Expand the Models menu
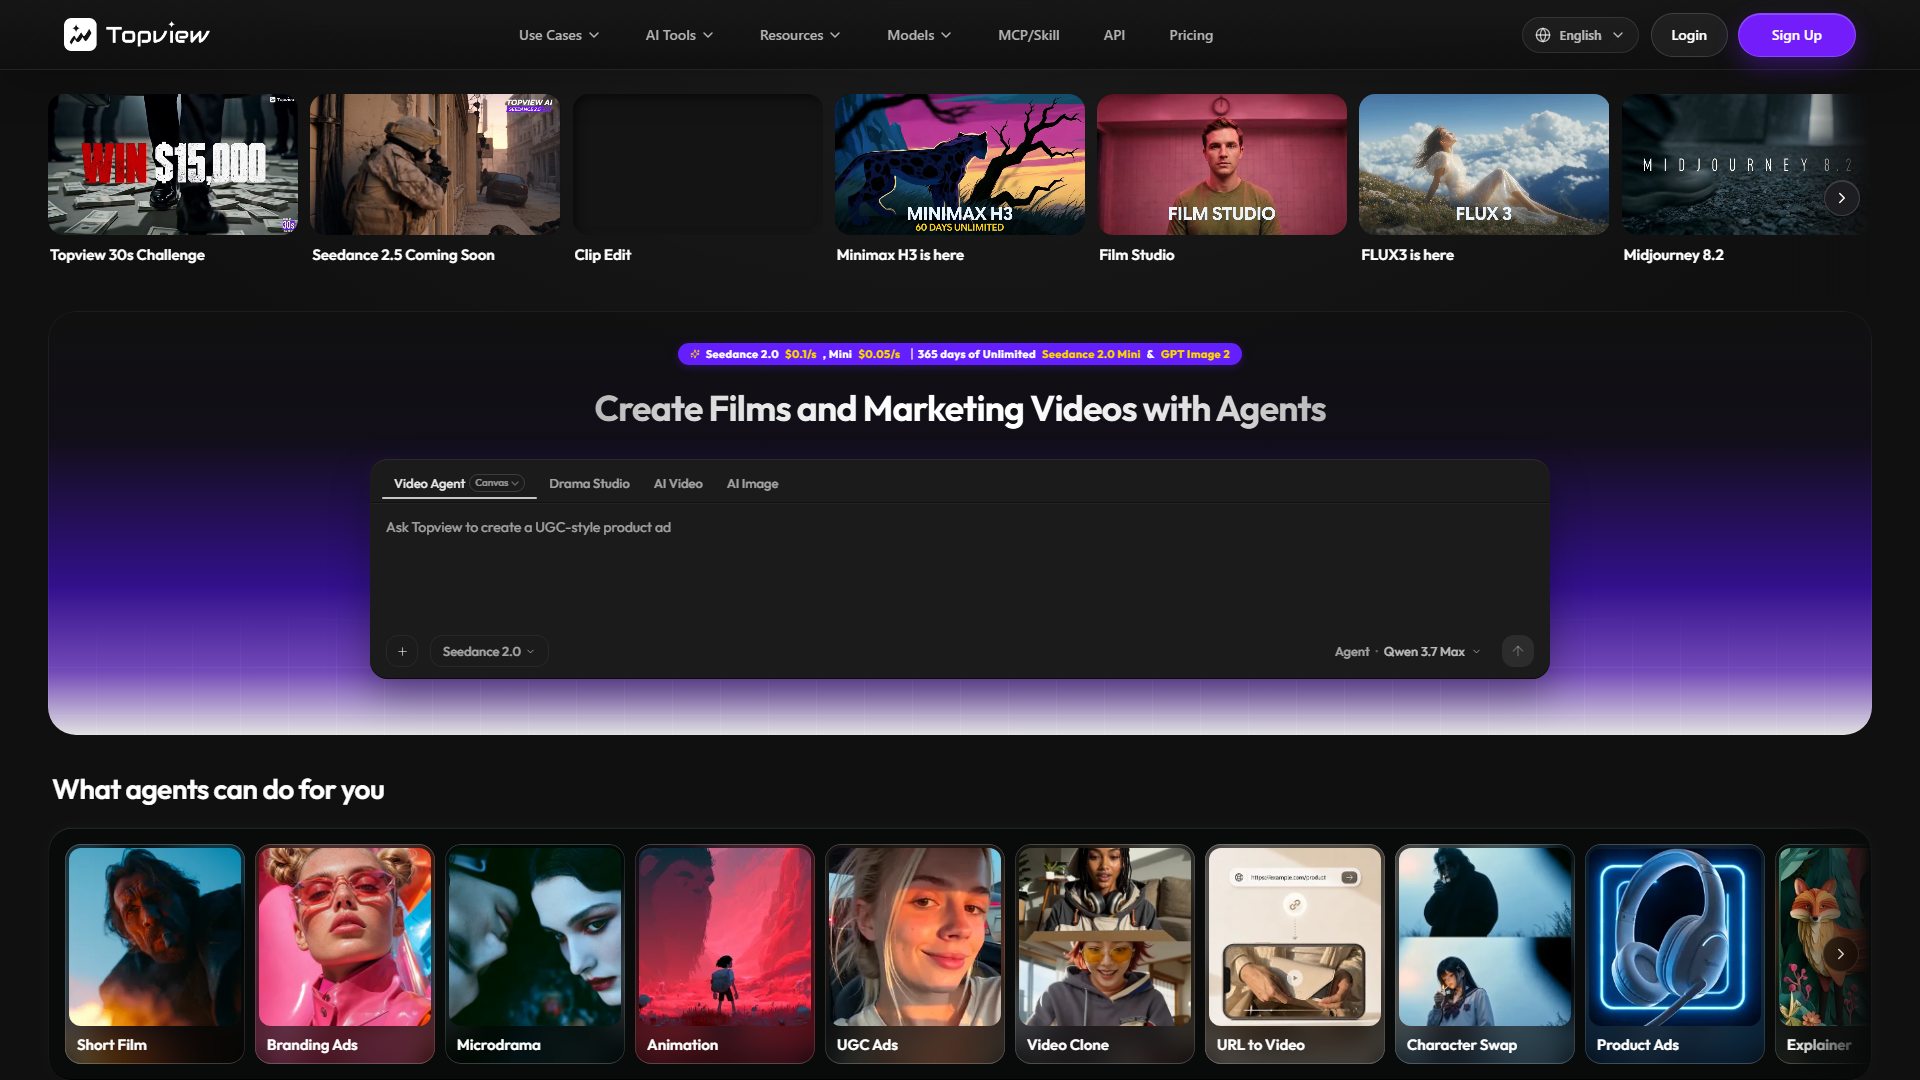The image size is (1920, 1080). (x=919, y=35)
